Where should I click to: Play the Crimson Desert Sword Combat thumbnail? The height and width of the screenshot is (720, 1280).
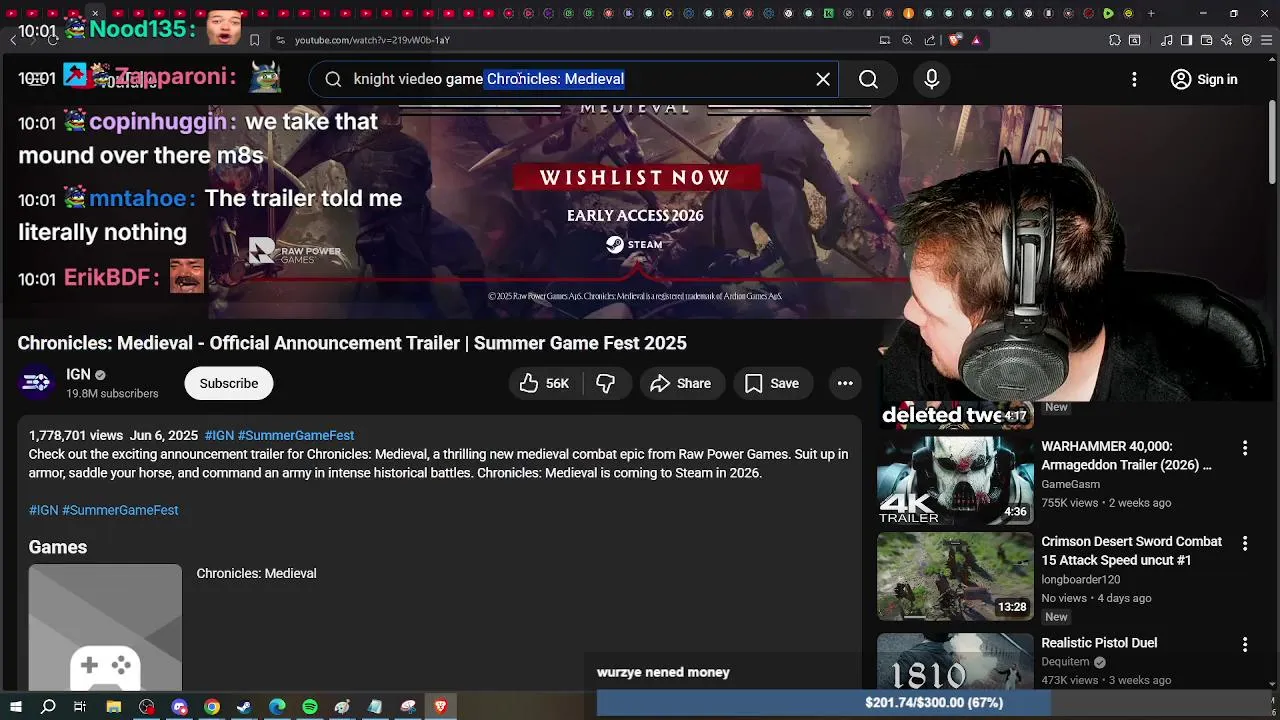pos(955,576)
